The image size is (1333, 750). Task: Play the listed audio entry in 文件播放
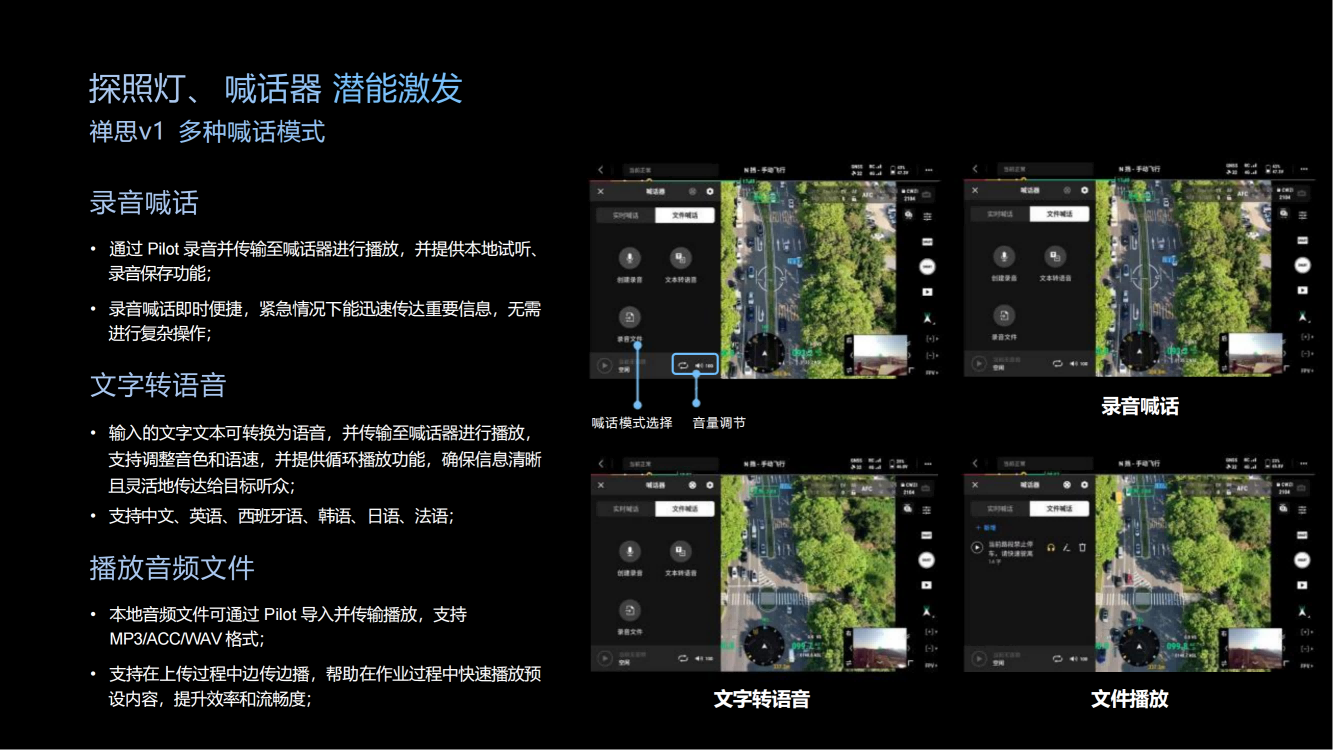click(977, 548)
